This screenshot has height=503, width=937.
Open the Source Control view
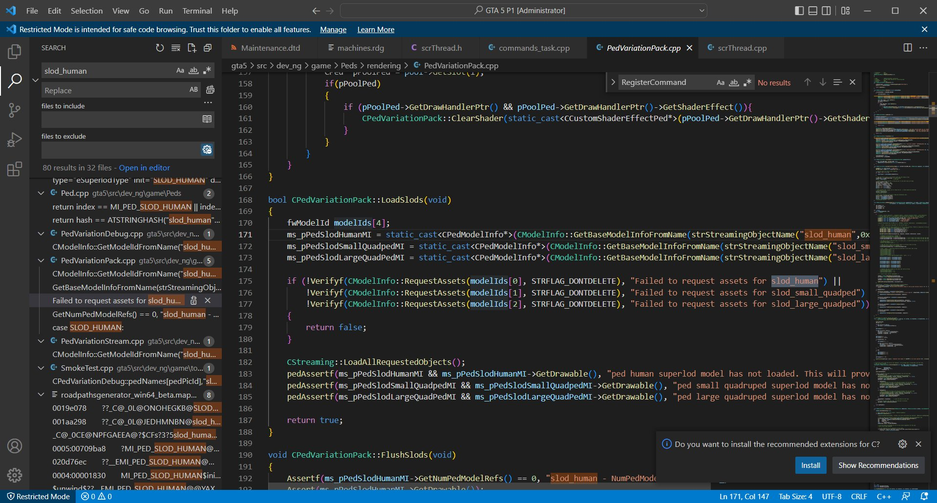tap(14, 110)
